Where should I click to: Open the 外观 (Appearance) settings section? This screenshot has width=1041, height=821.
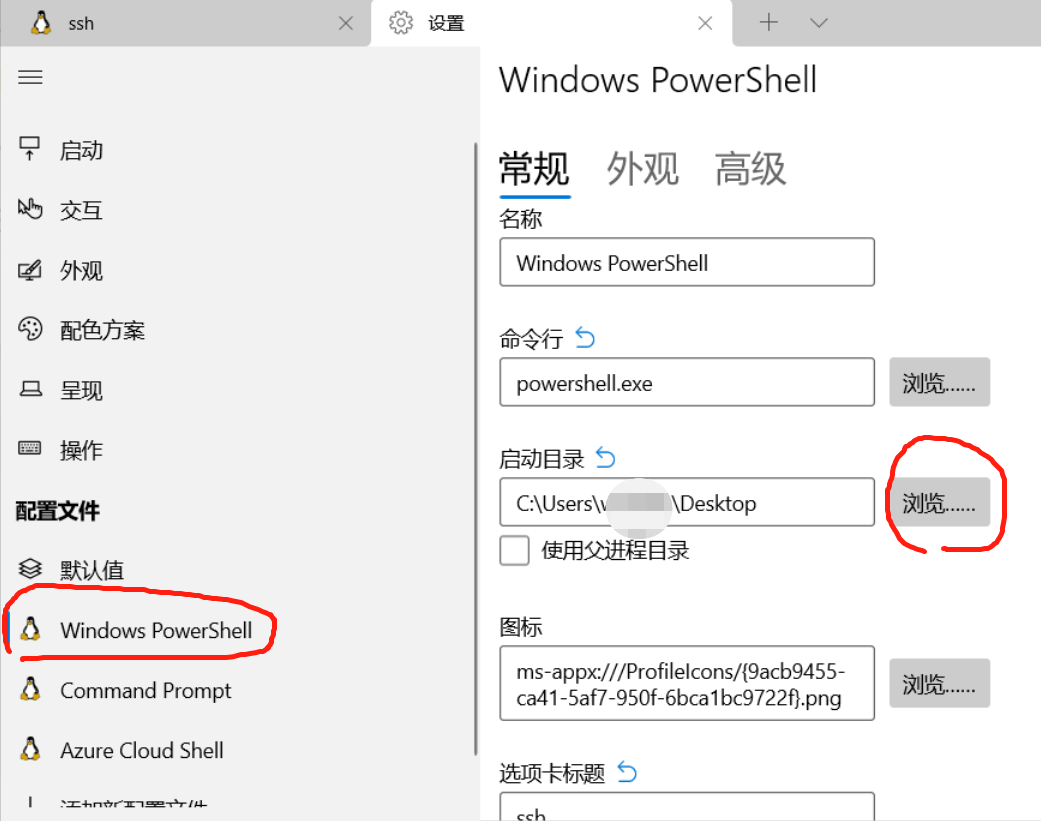point(80,270)
